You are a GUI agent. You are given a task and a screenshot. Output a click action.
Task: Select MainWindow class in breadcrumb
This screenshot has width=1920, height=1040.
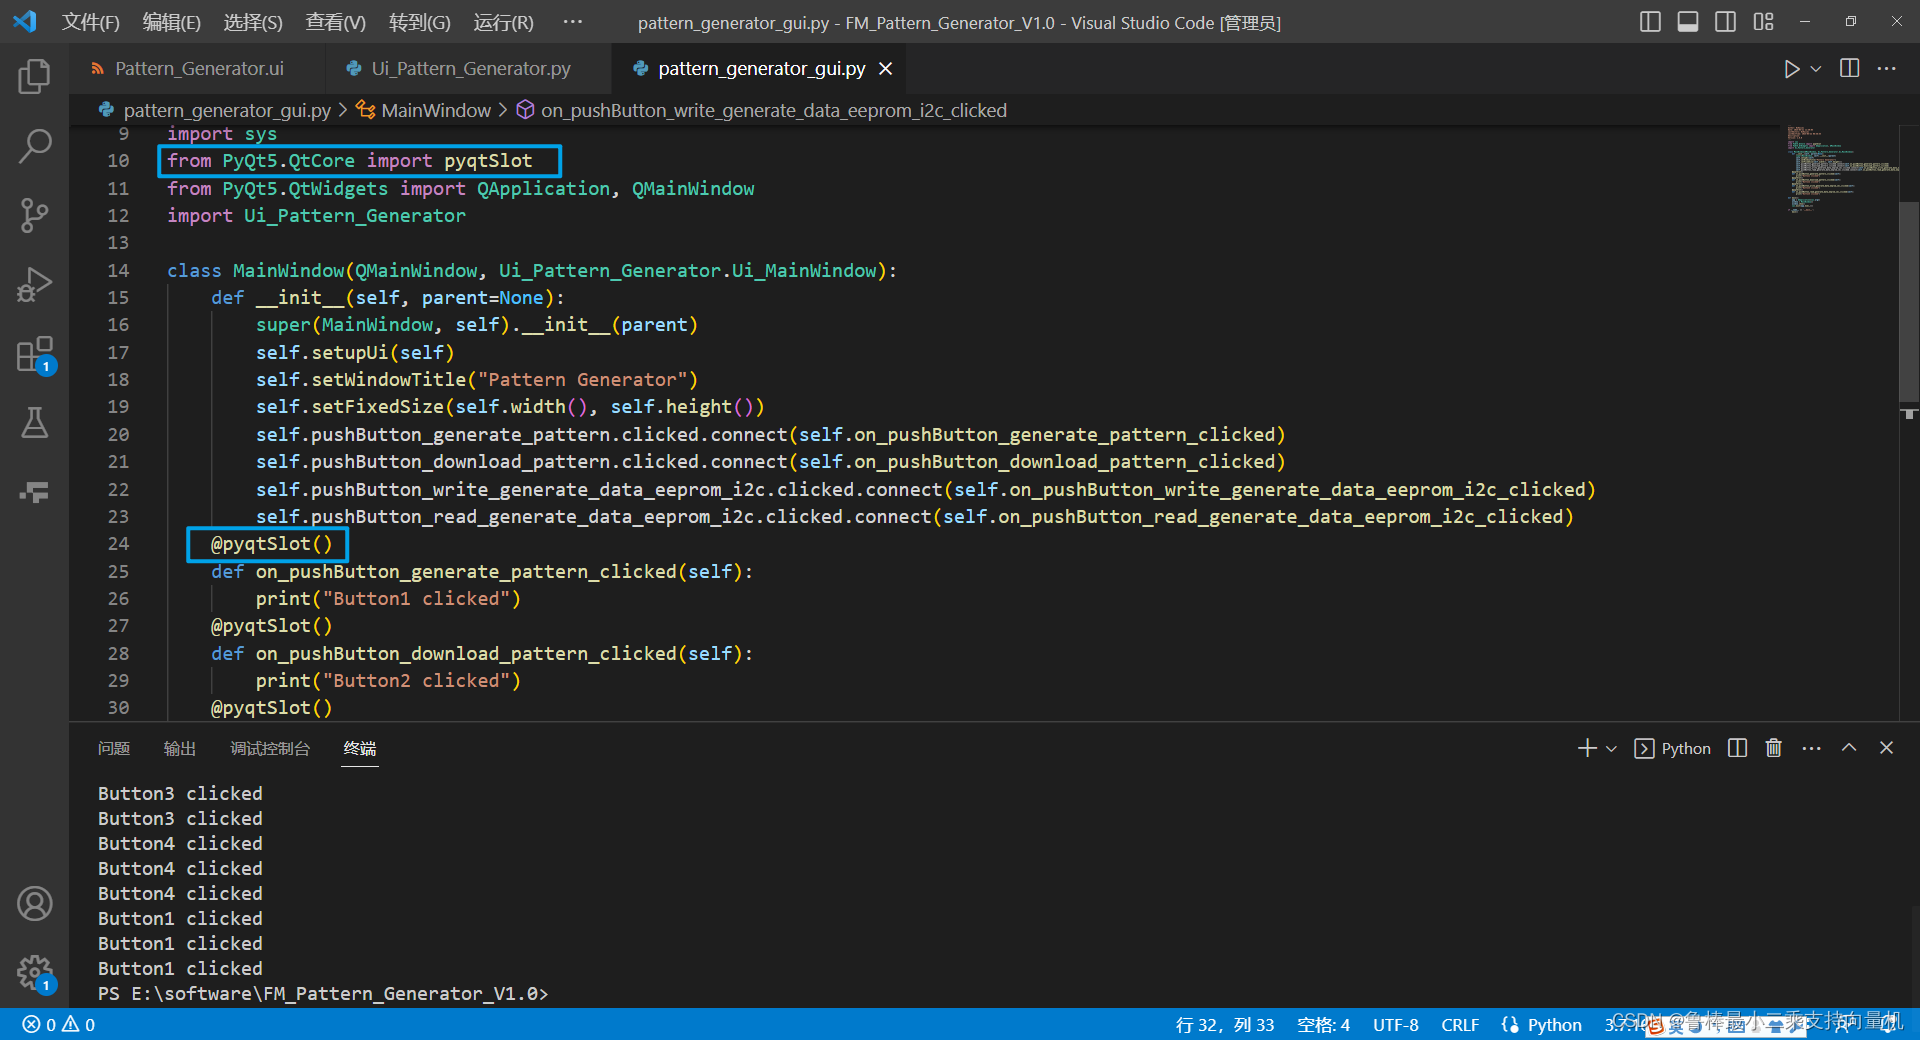[436, 110]
